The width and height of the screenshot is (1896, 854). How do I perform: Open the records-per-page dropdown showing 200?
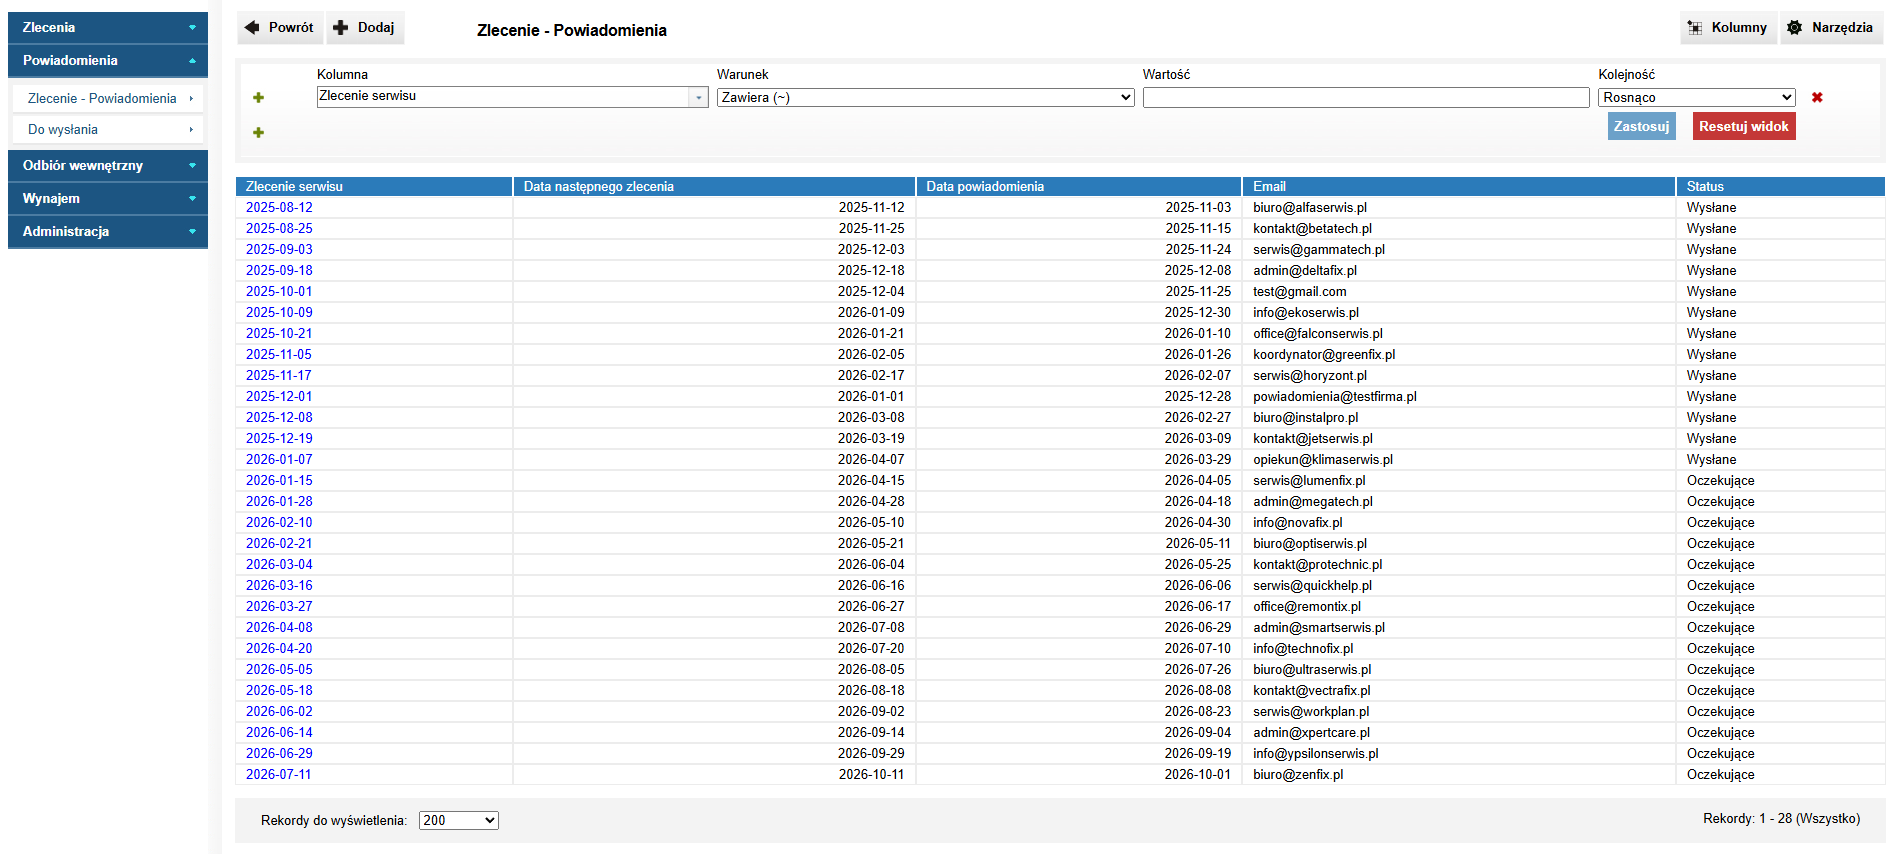[x=458, y=821]
